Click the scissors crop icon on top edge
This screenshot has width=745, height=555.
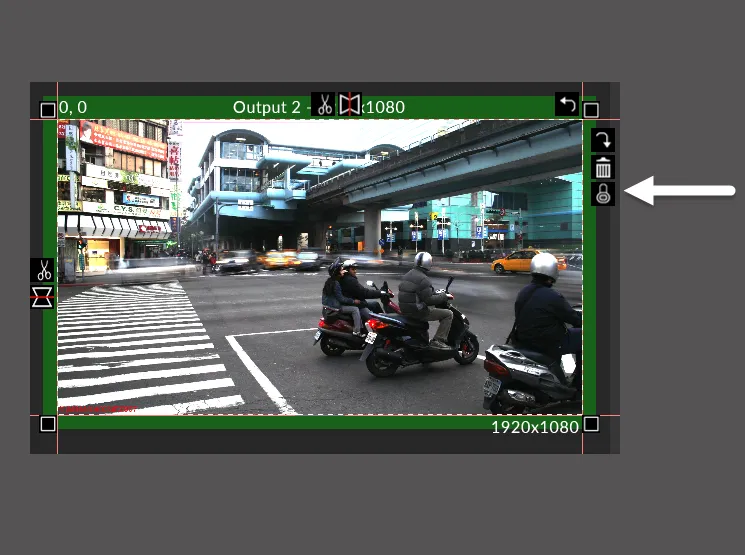click(323, 104)
